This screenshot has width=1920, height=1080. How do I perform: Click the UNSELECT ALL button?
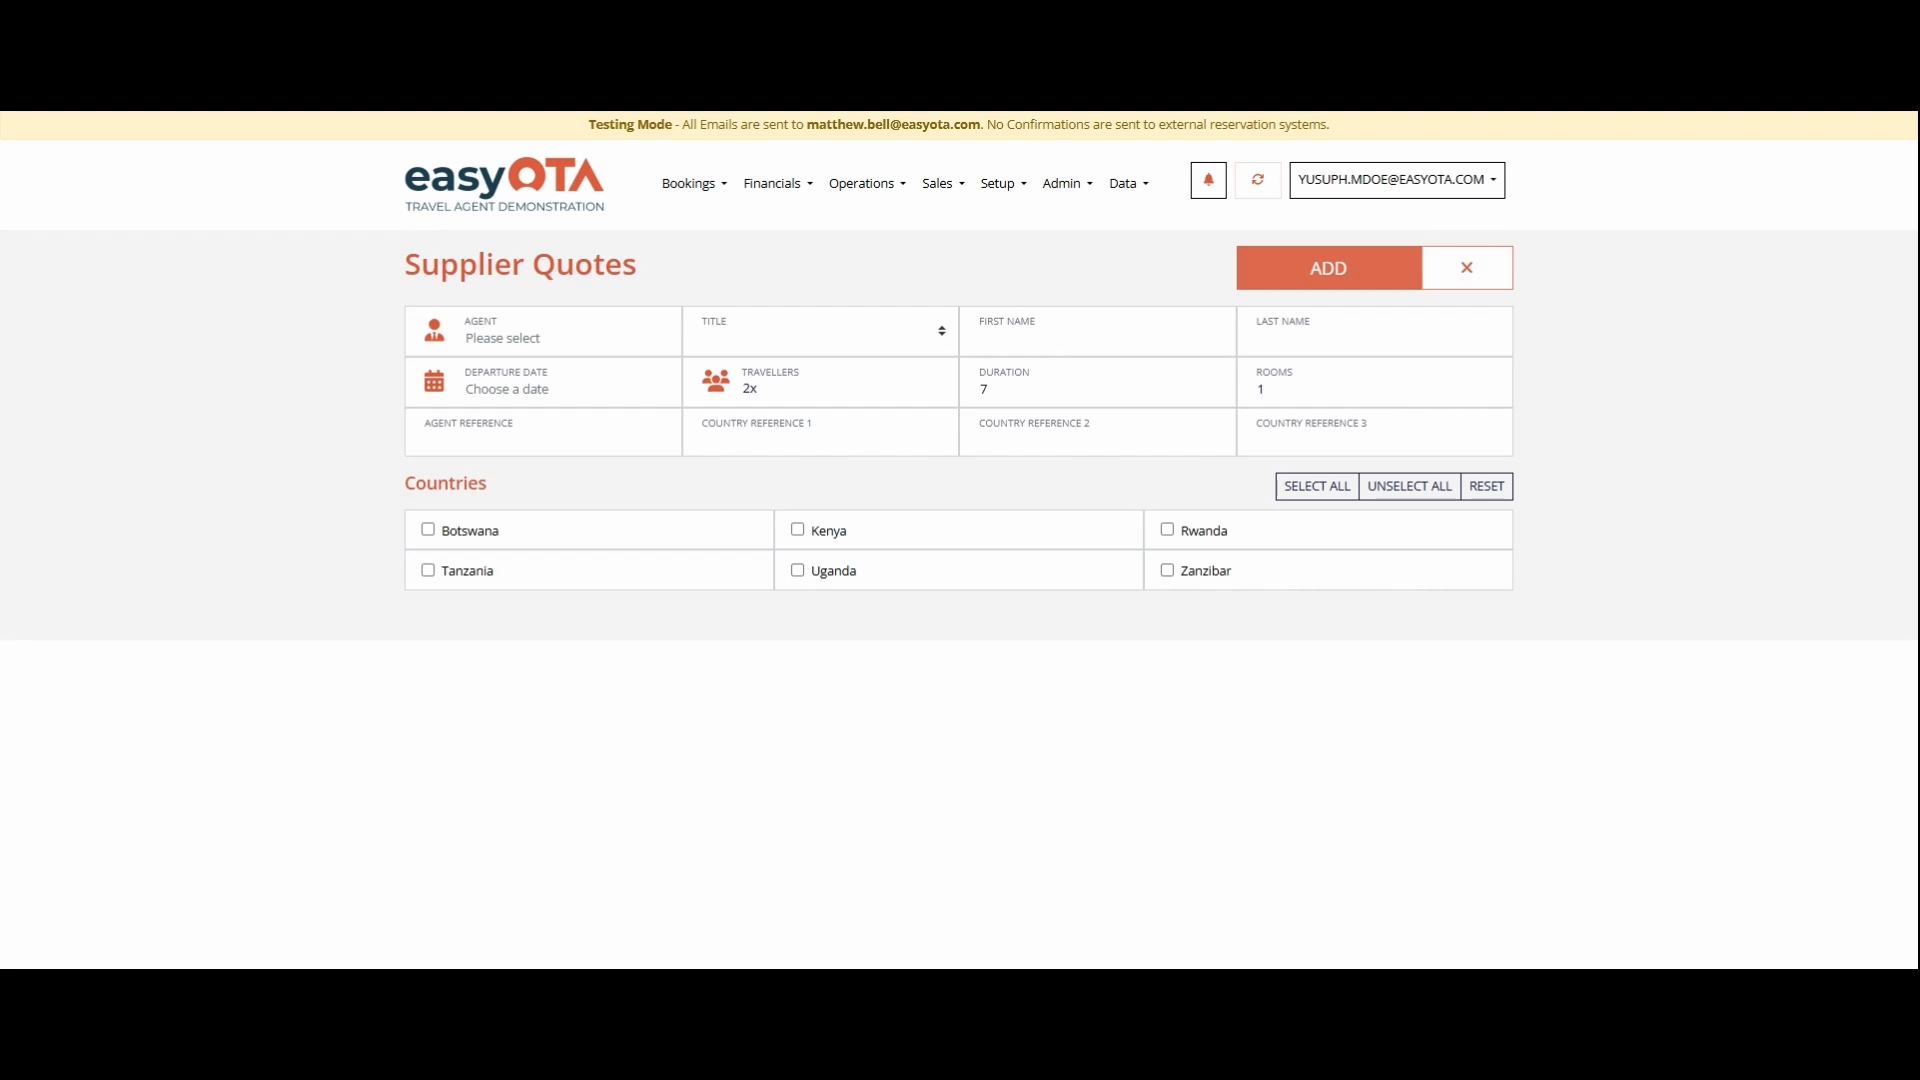tap(1409, 486)
